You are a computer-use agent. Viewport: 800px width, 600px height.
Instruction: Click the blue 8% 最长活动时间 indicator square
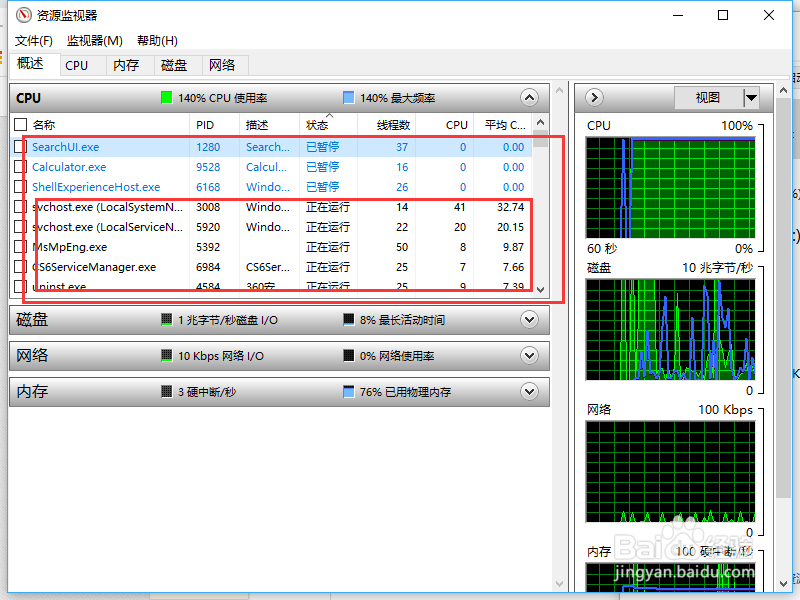click(x=348, y=320)
